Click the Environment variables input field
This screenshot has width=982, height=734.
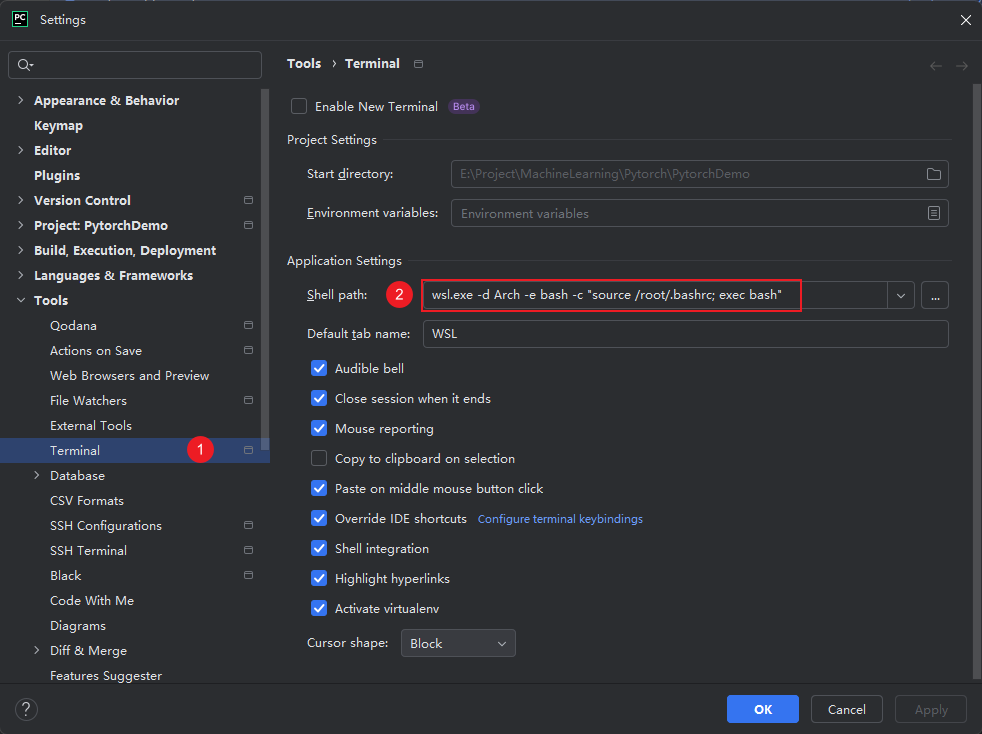tap(700, 214)
